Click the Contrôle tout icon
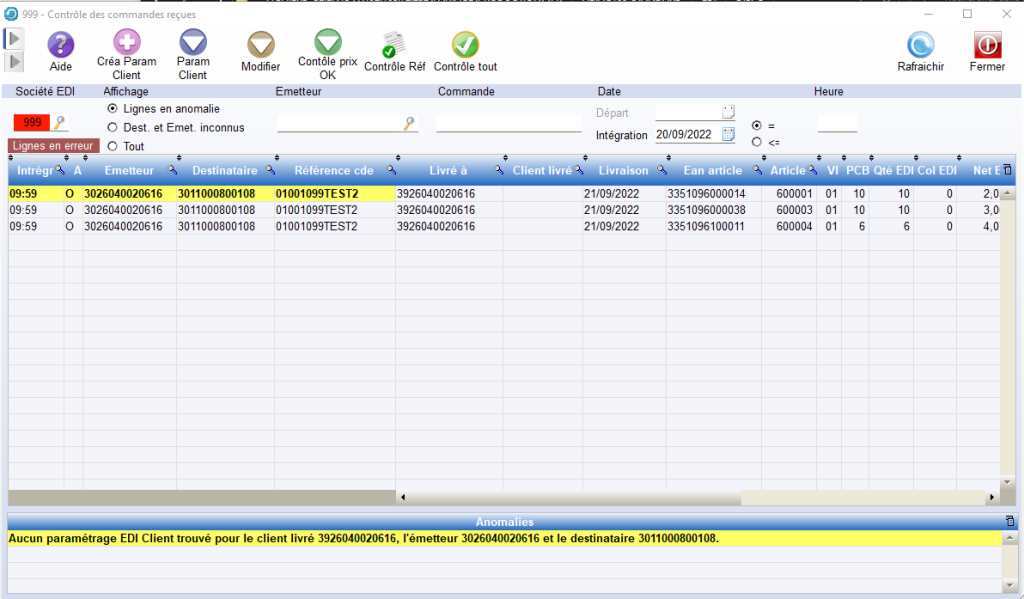This screenshot has height=599, width=1024. 465,46
